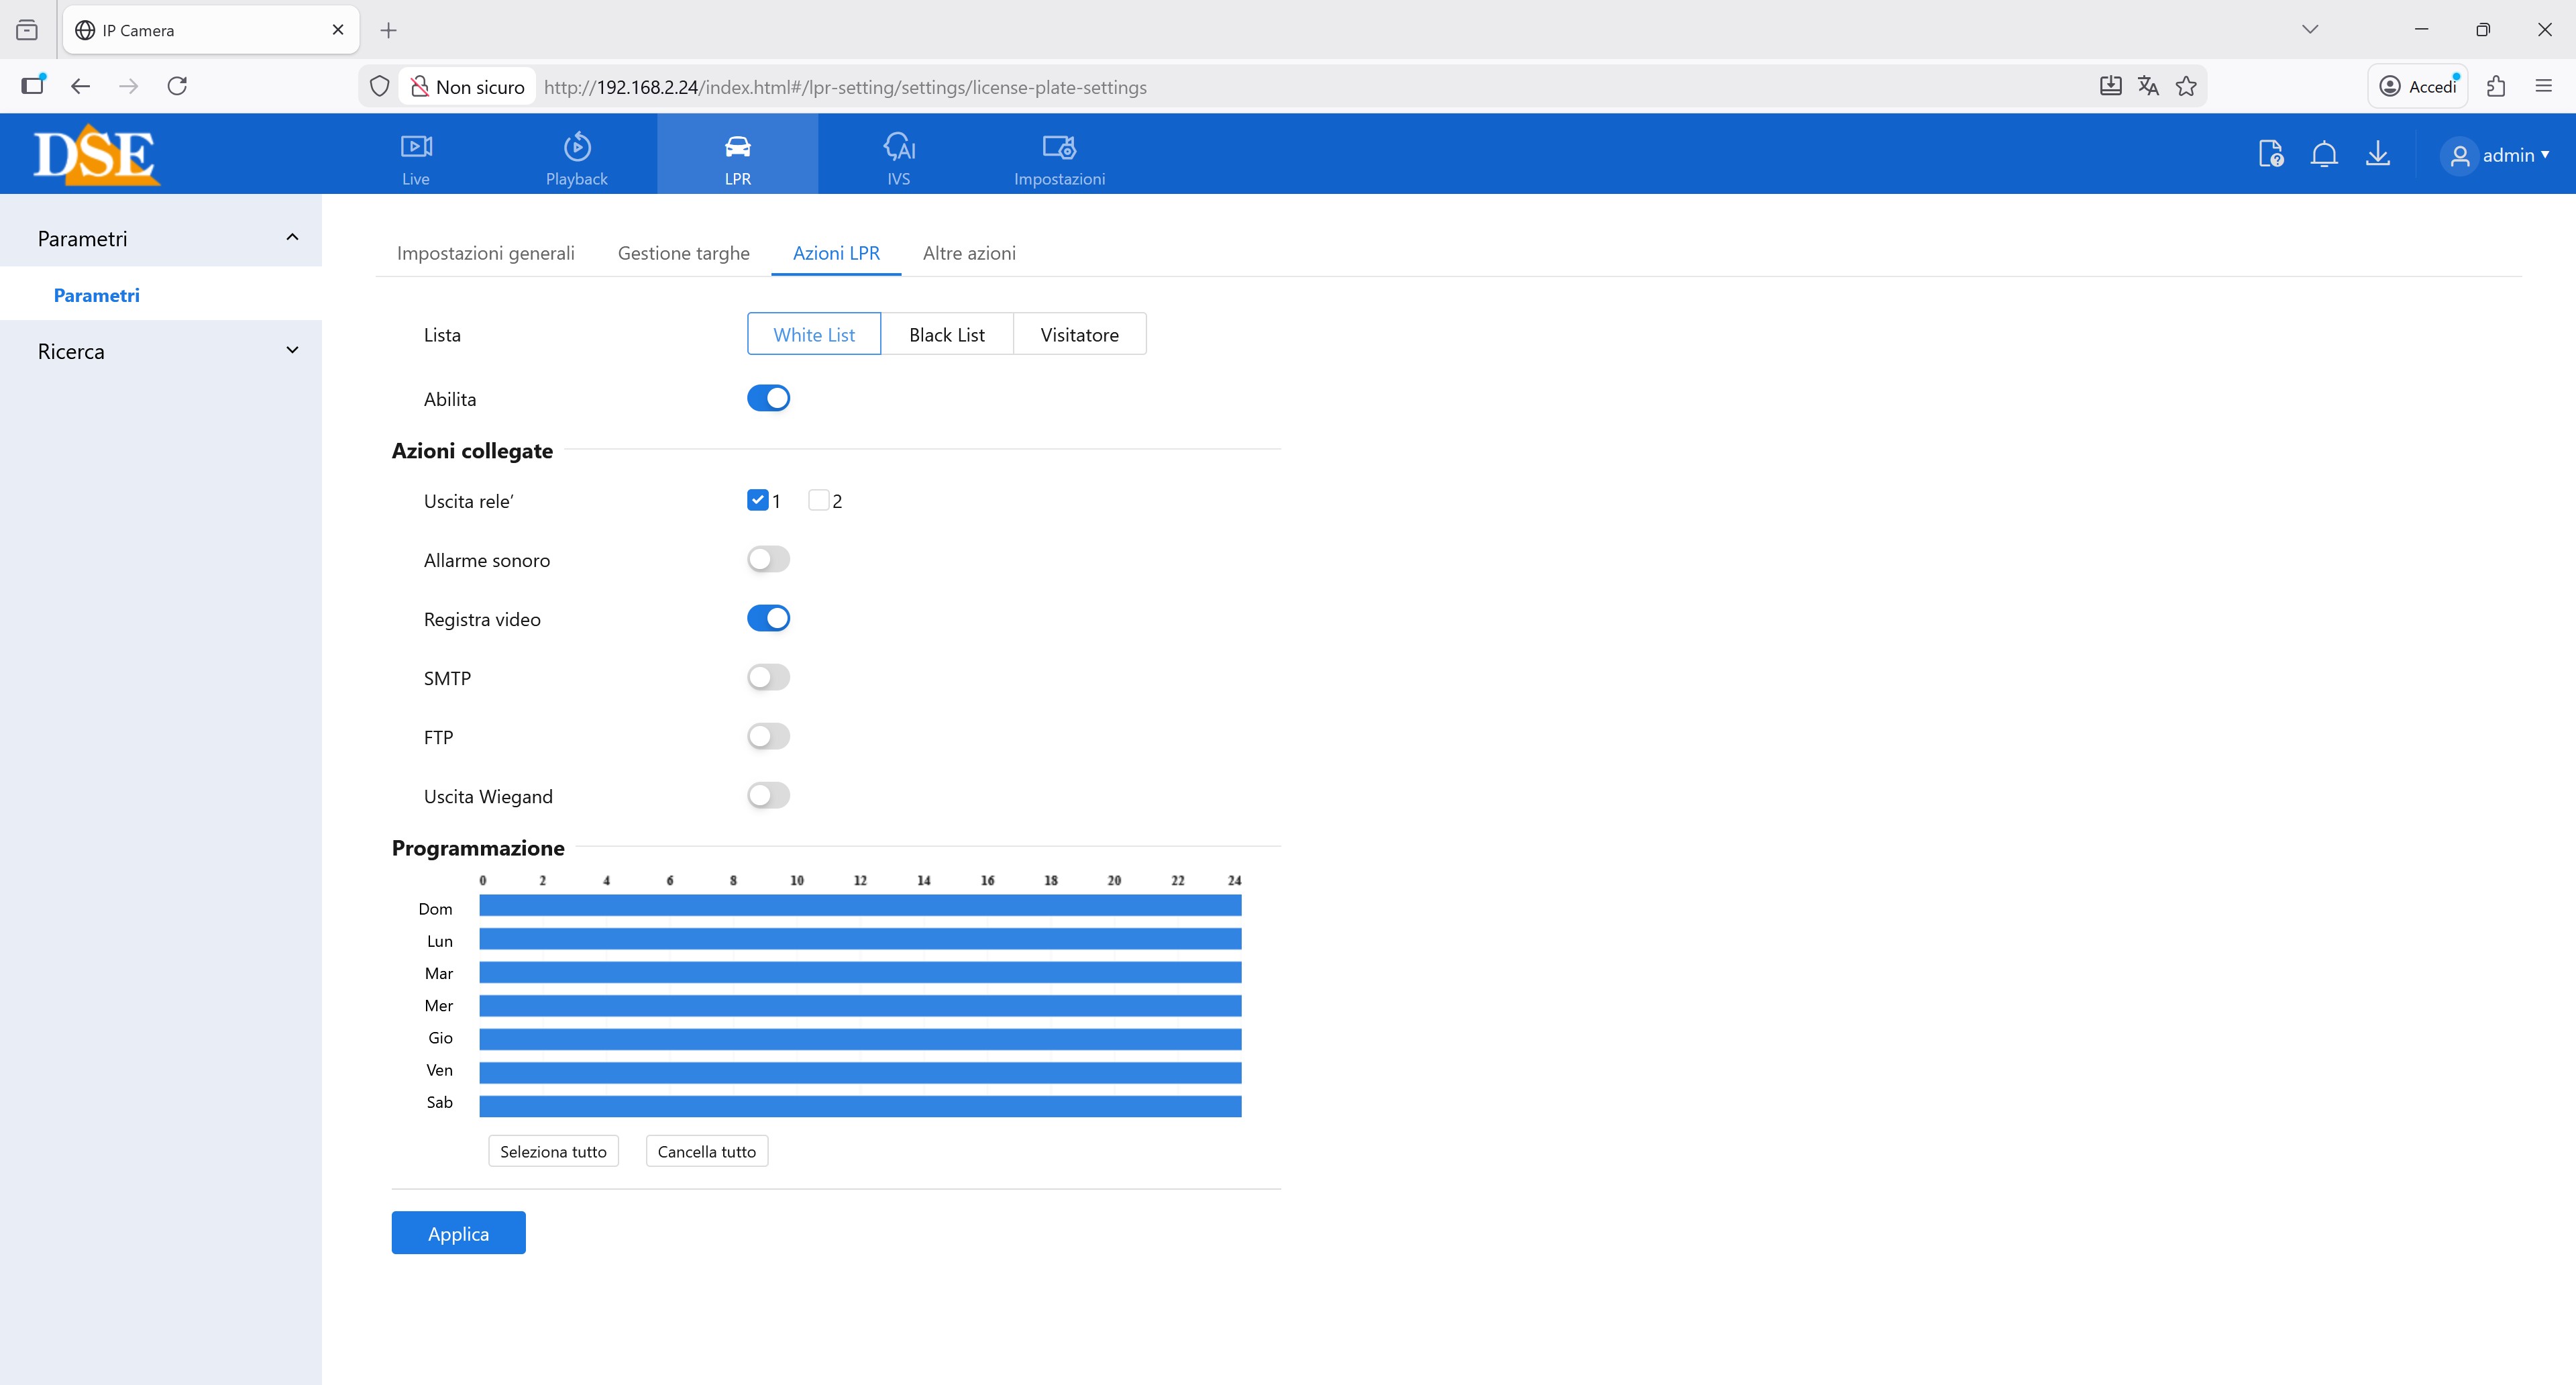The height and width of the screenshot is (1385, 2576).
Task: Click the help document icon
Action: 2270,155
